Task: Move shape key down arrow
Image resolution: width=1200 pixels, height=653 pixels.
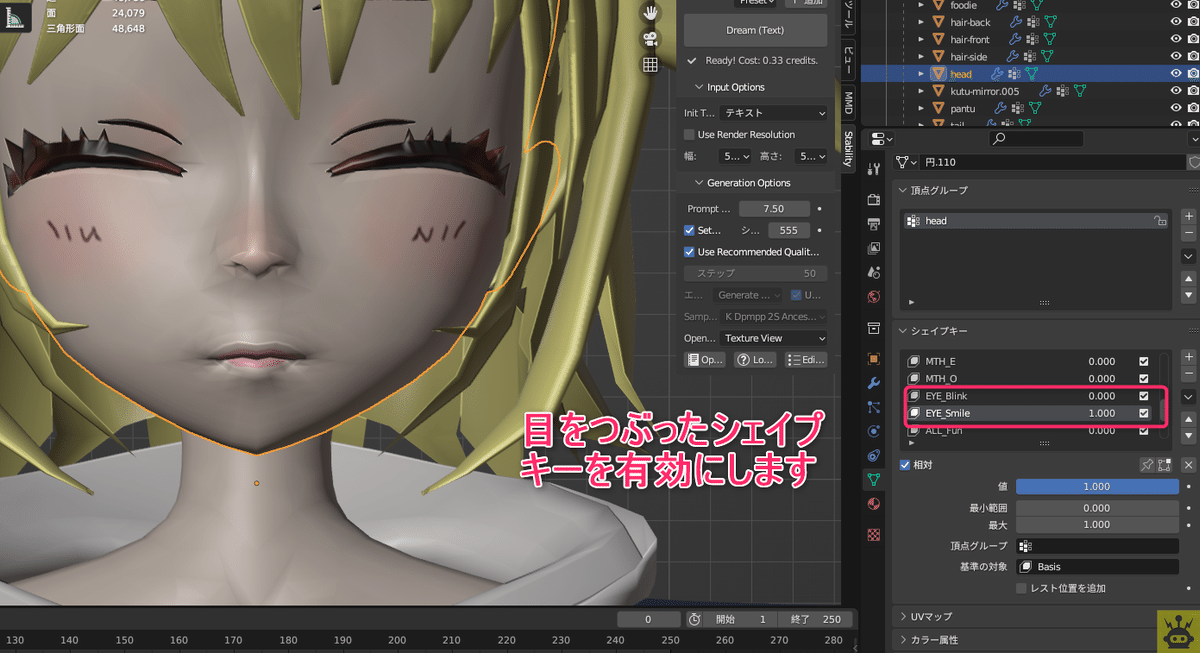Action: pos(1189,438)
